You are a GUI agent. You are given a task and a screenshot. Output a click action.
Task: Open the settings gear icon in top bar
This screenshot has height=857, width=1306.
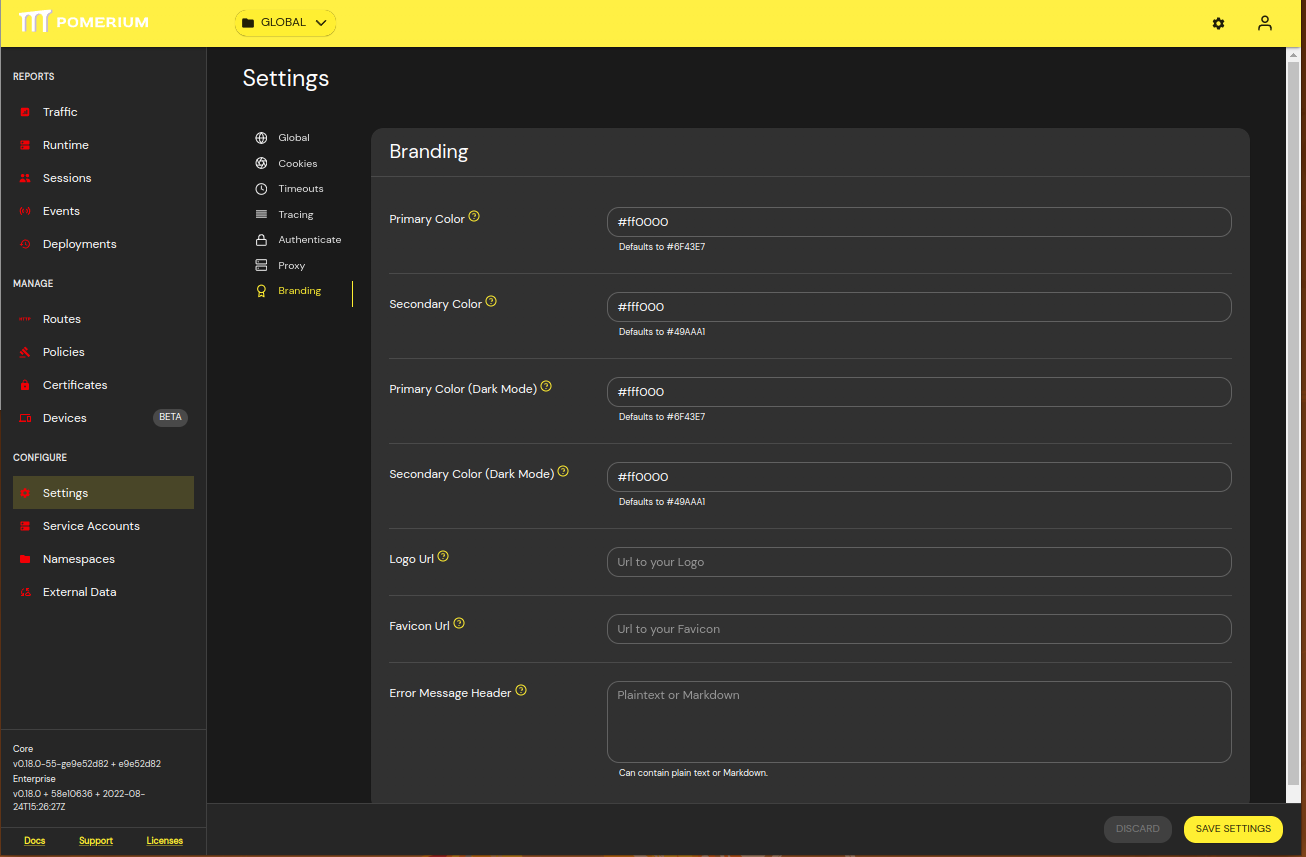1218,22
